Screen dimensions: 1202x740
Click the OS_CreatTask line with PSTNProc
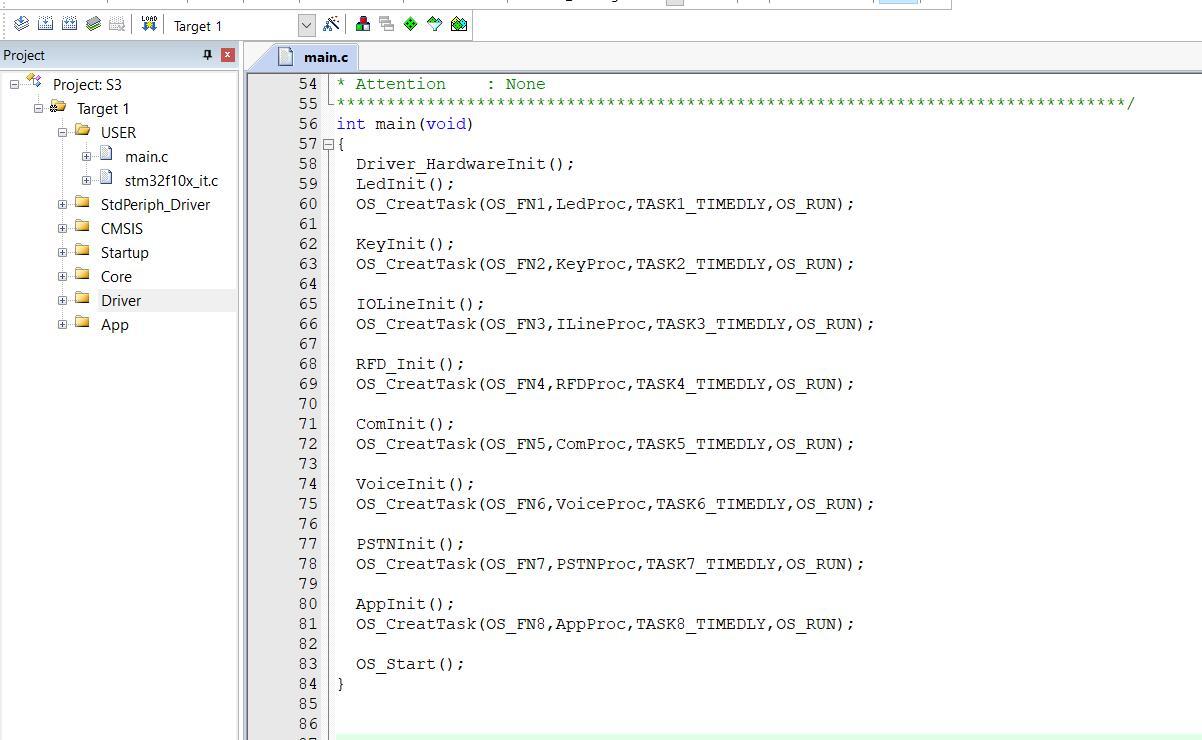click(610, 564)
